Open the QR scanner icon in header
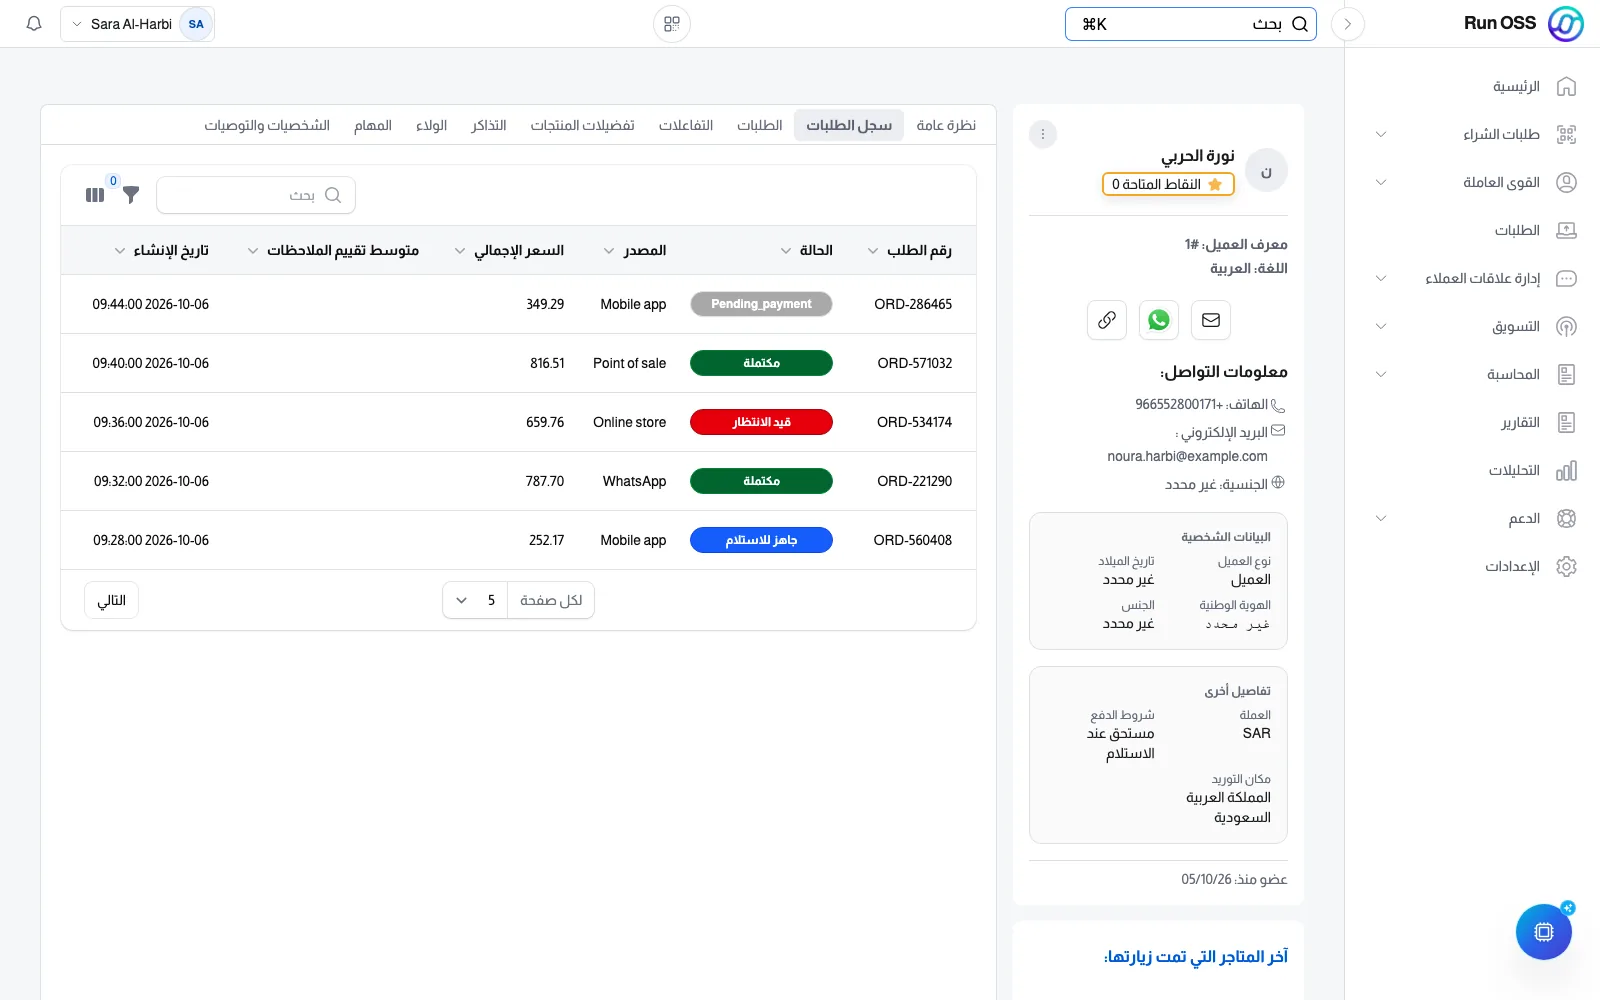Screen dimensions: 1600x1000 672,24
